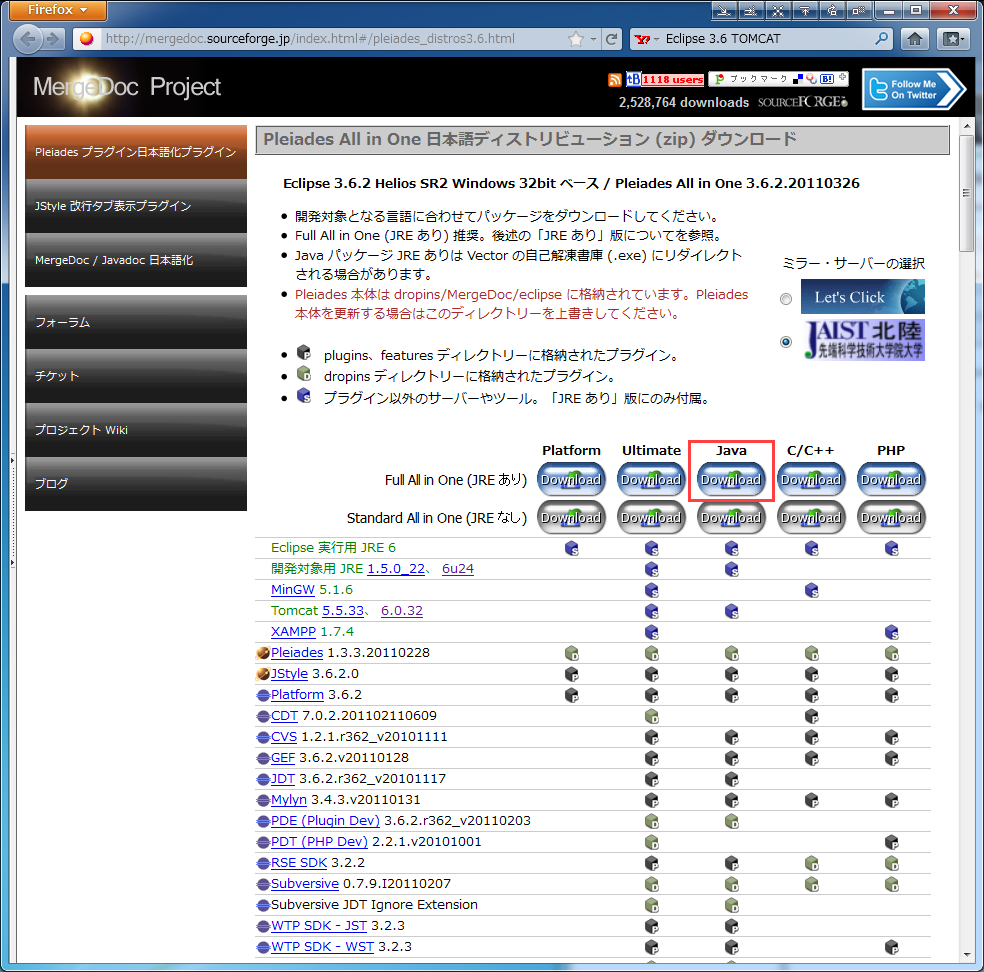984x972 pixels.
Task: Open the PDE (Plugin Dev) link
Action: tap(325, 821)
